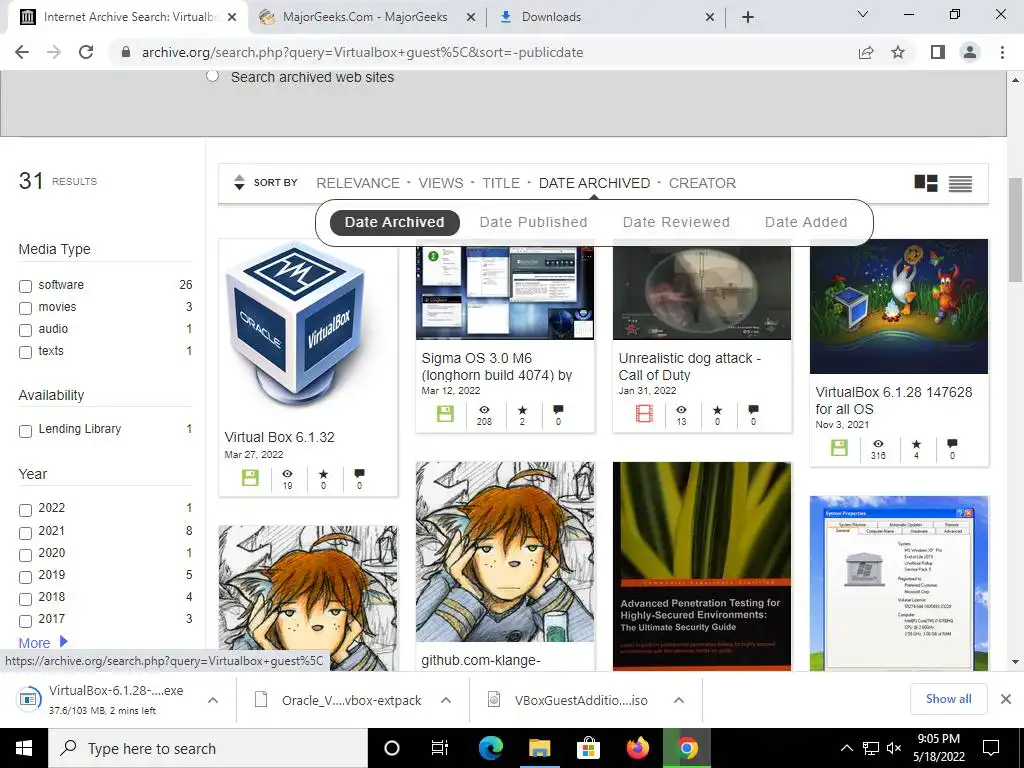Sort results by Relevance
This screenshot has height=768, width=1024.
click(358, 184)
